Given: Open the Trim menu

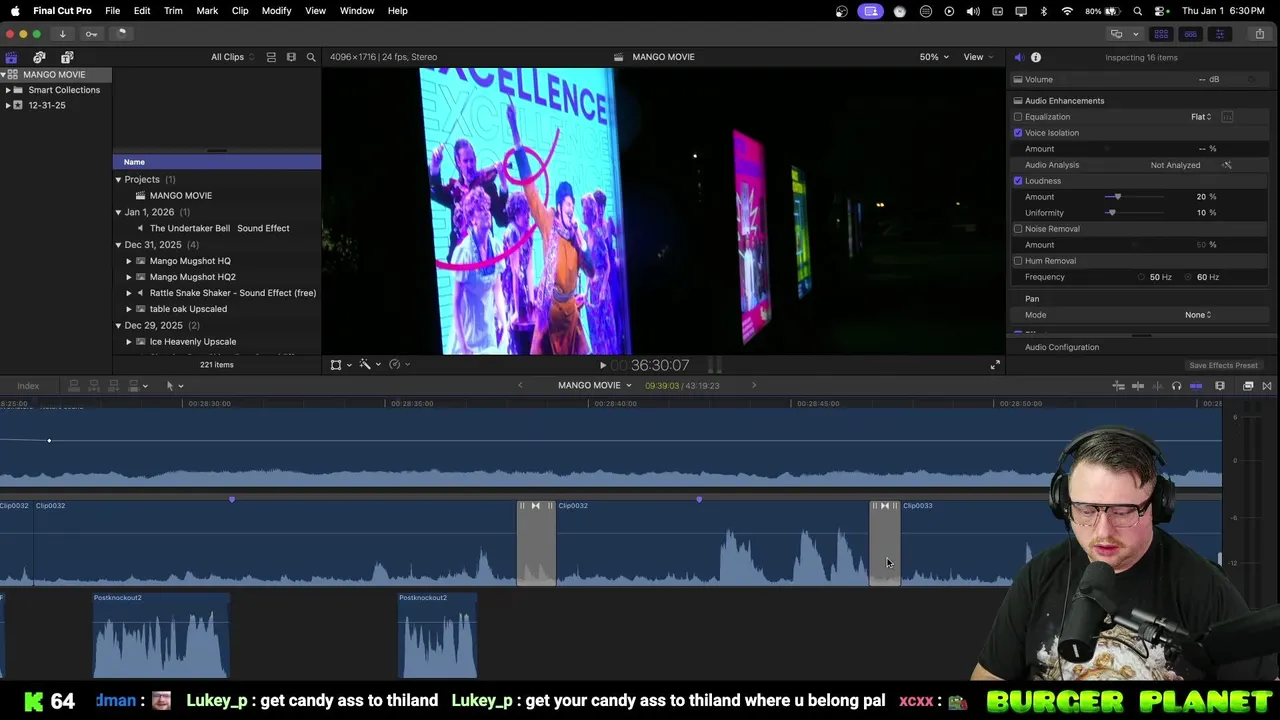Looking at the screenshot, I should (173, 11).
